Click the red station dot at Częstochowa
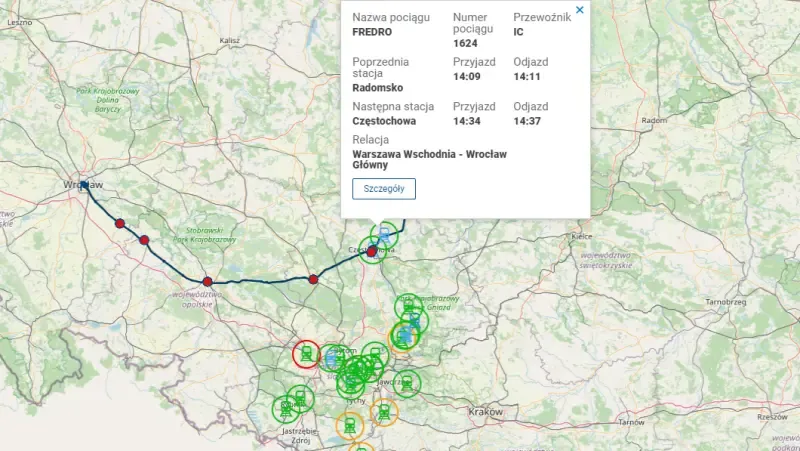The image size is (800, 451). point(372,251)
